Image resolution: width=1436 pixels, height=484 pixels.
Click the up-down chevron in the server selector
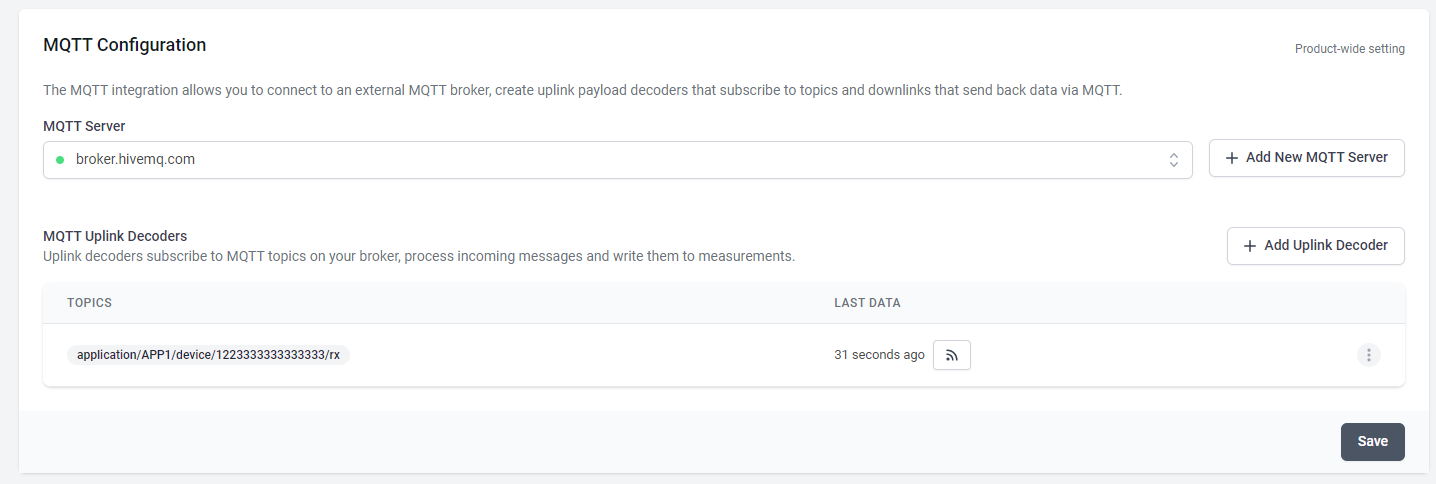click(1174, 160)
